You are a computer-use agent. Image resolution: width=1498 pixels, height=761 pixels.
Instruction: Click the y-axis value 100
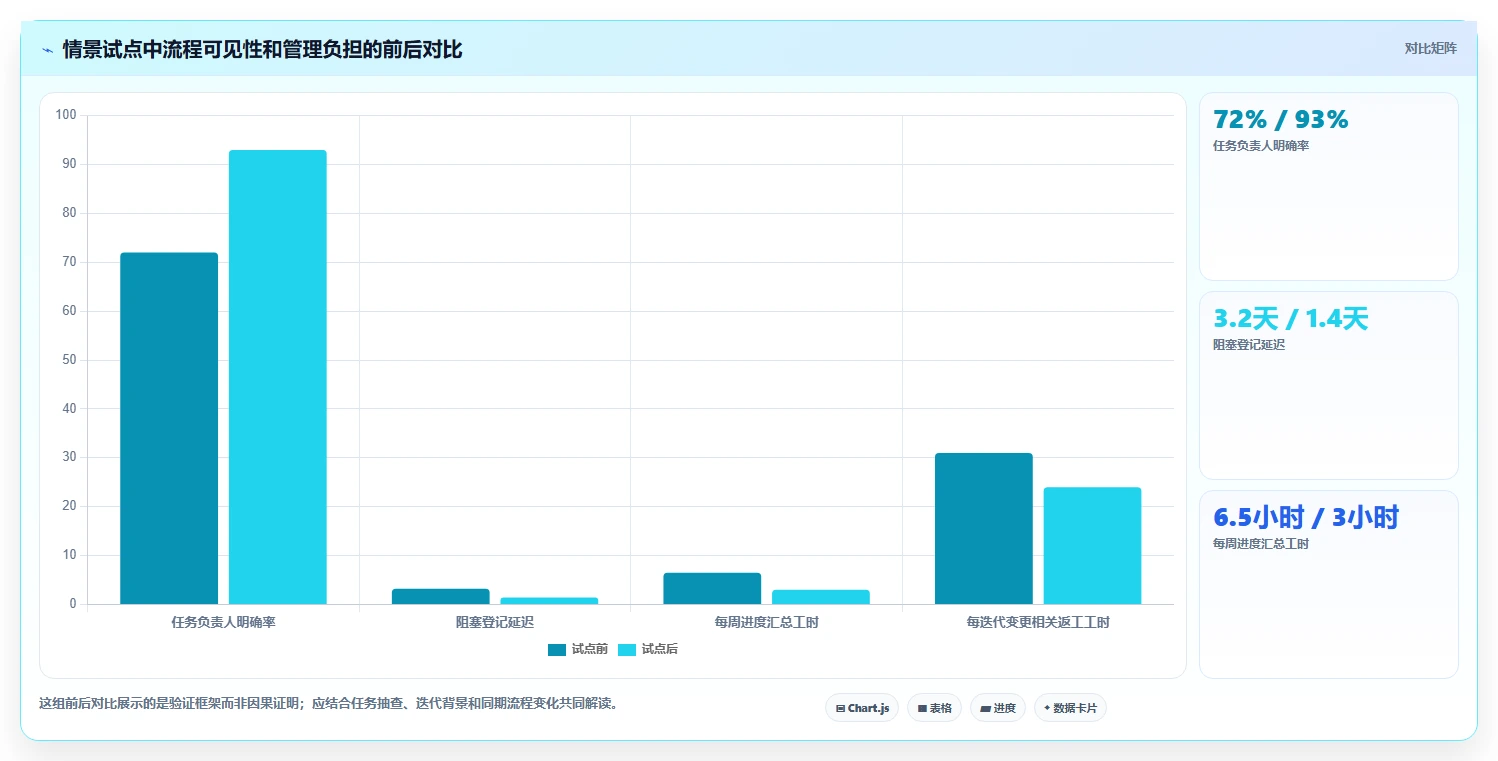pos(66,115)
